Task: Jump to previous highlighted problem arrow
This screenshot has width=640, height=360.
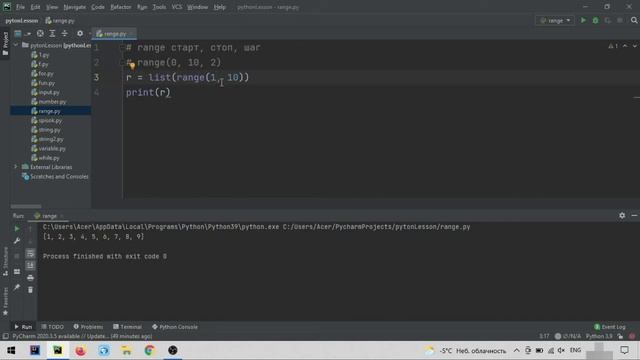Action: click(x=625, y=46)
